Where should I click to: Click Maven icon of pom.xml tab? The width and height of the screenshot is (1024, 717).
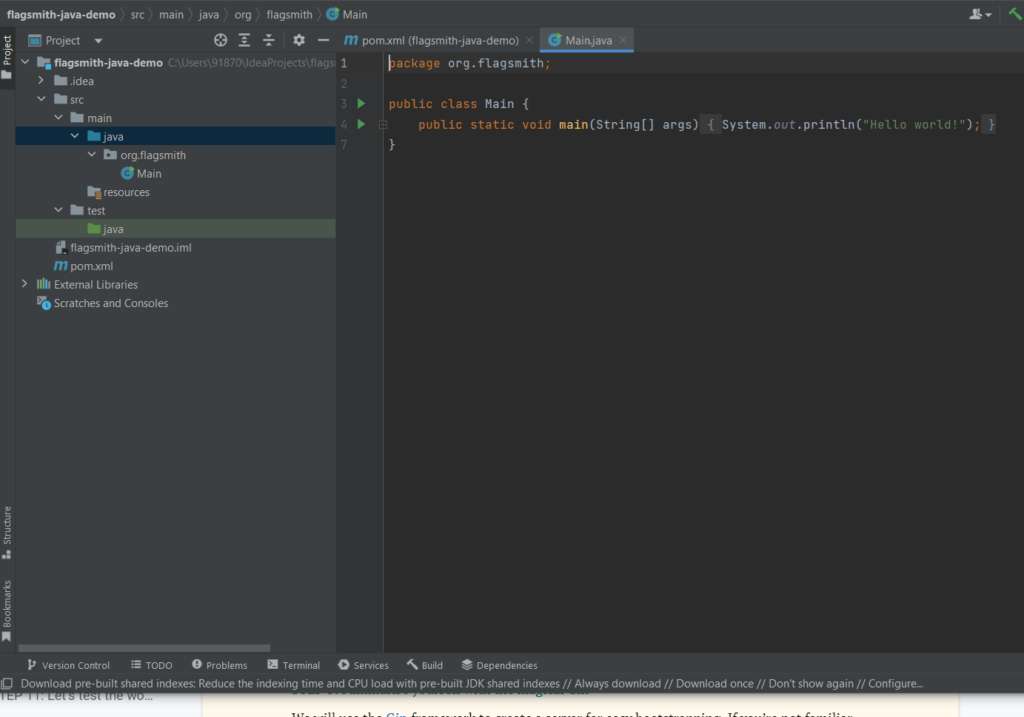coord(351,40)
